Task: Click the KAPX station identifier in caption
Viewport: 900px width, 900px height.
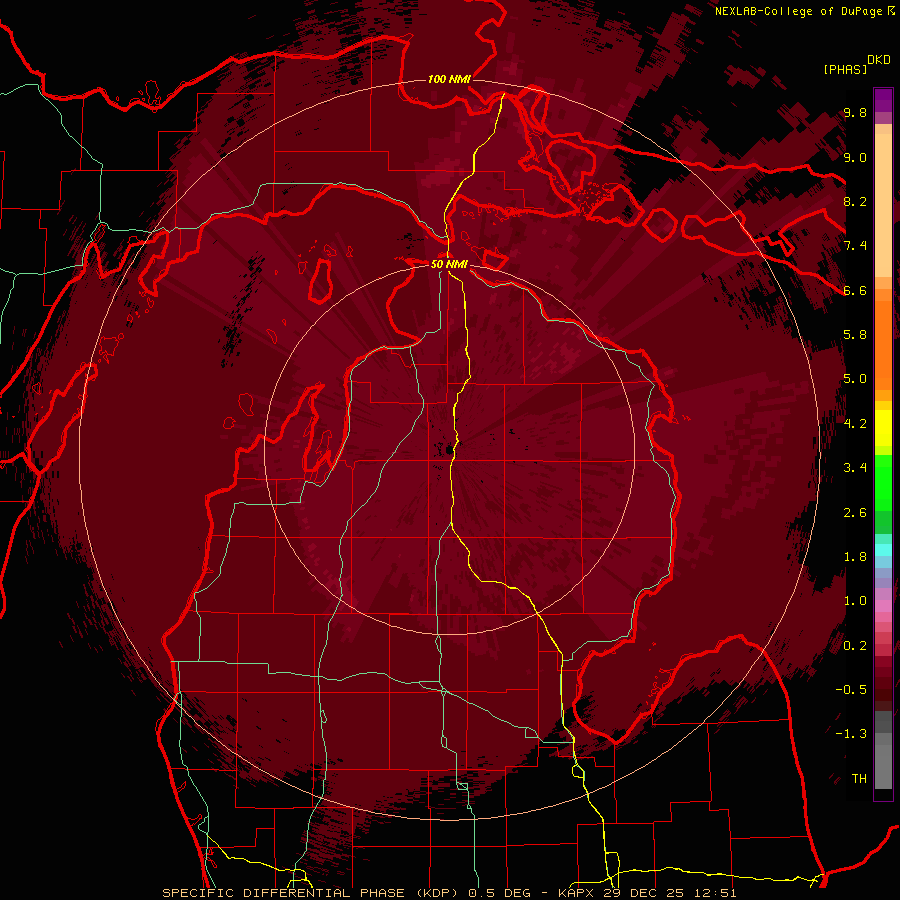Action: point(577,893)
